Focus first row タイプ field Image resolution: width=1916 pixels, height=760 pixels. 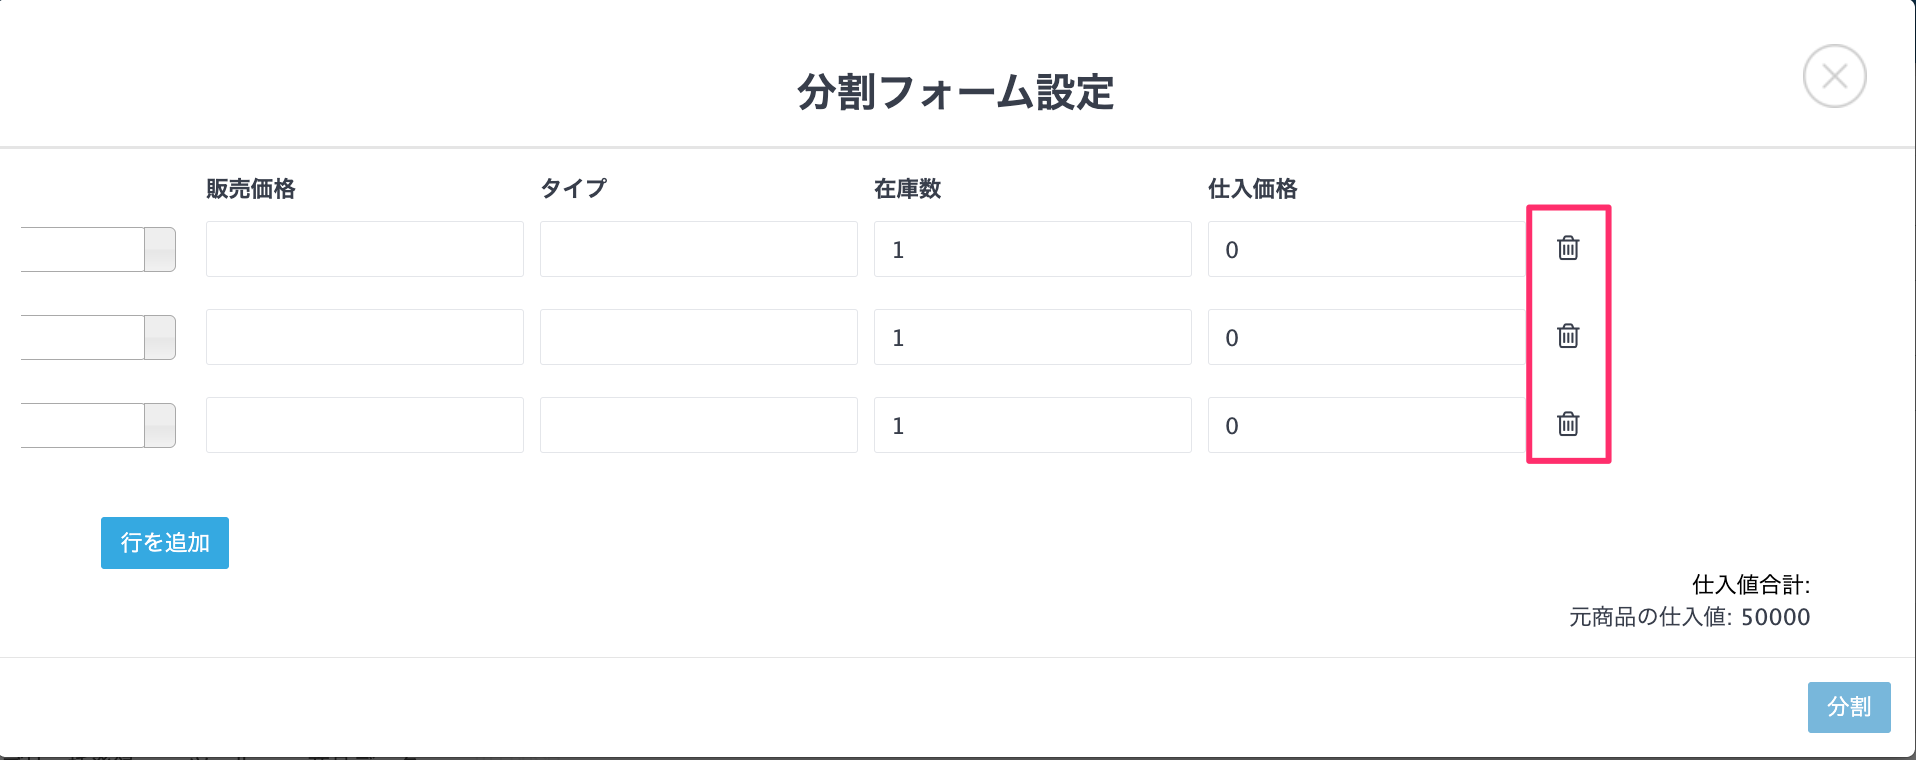699,249
